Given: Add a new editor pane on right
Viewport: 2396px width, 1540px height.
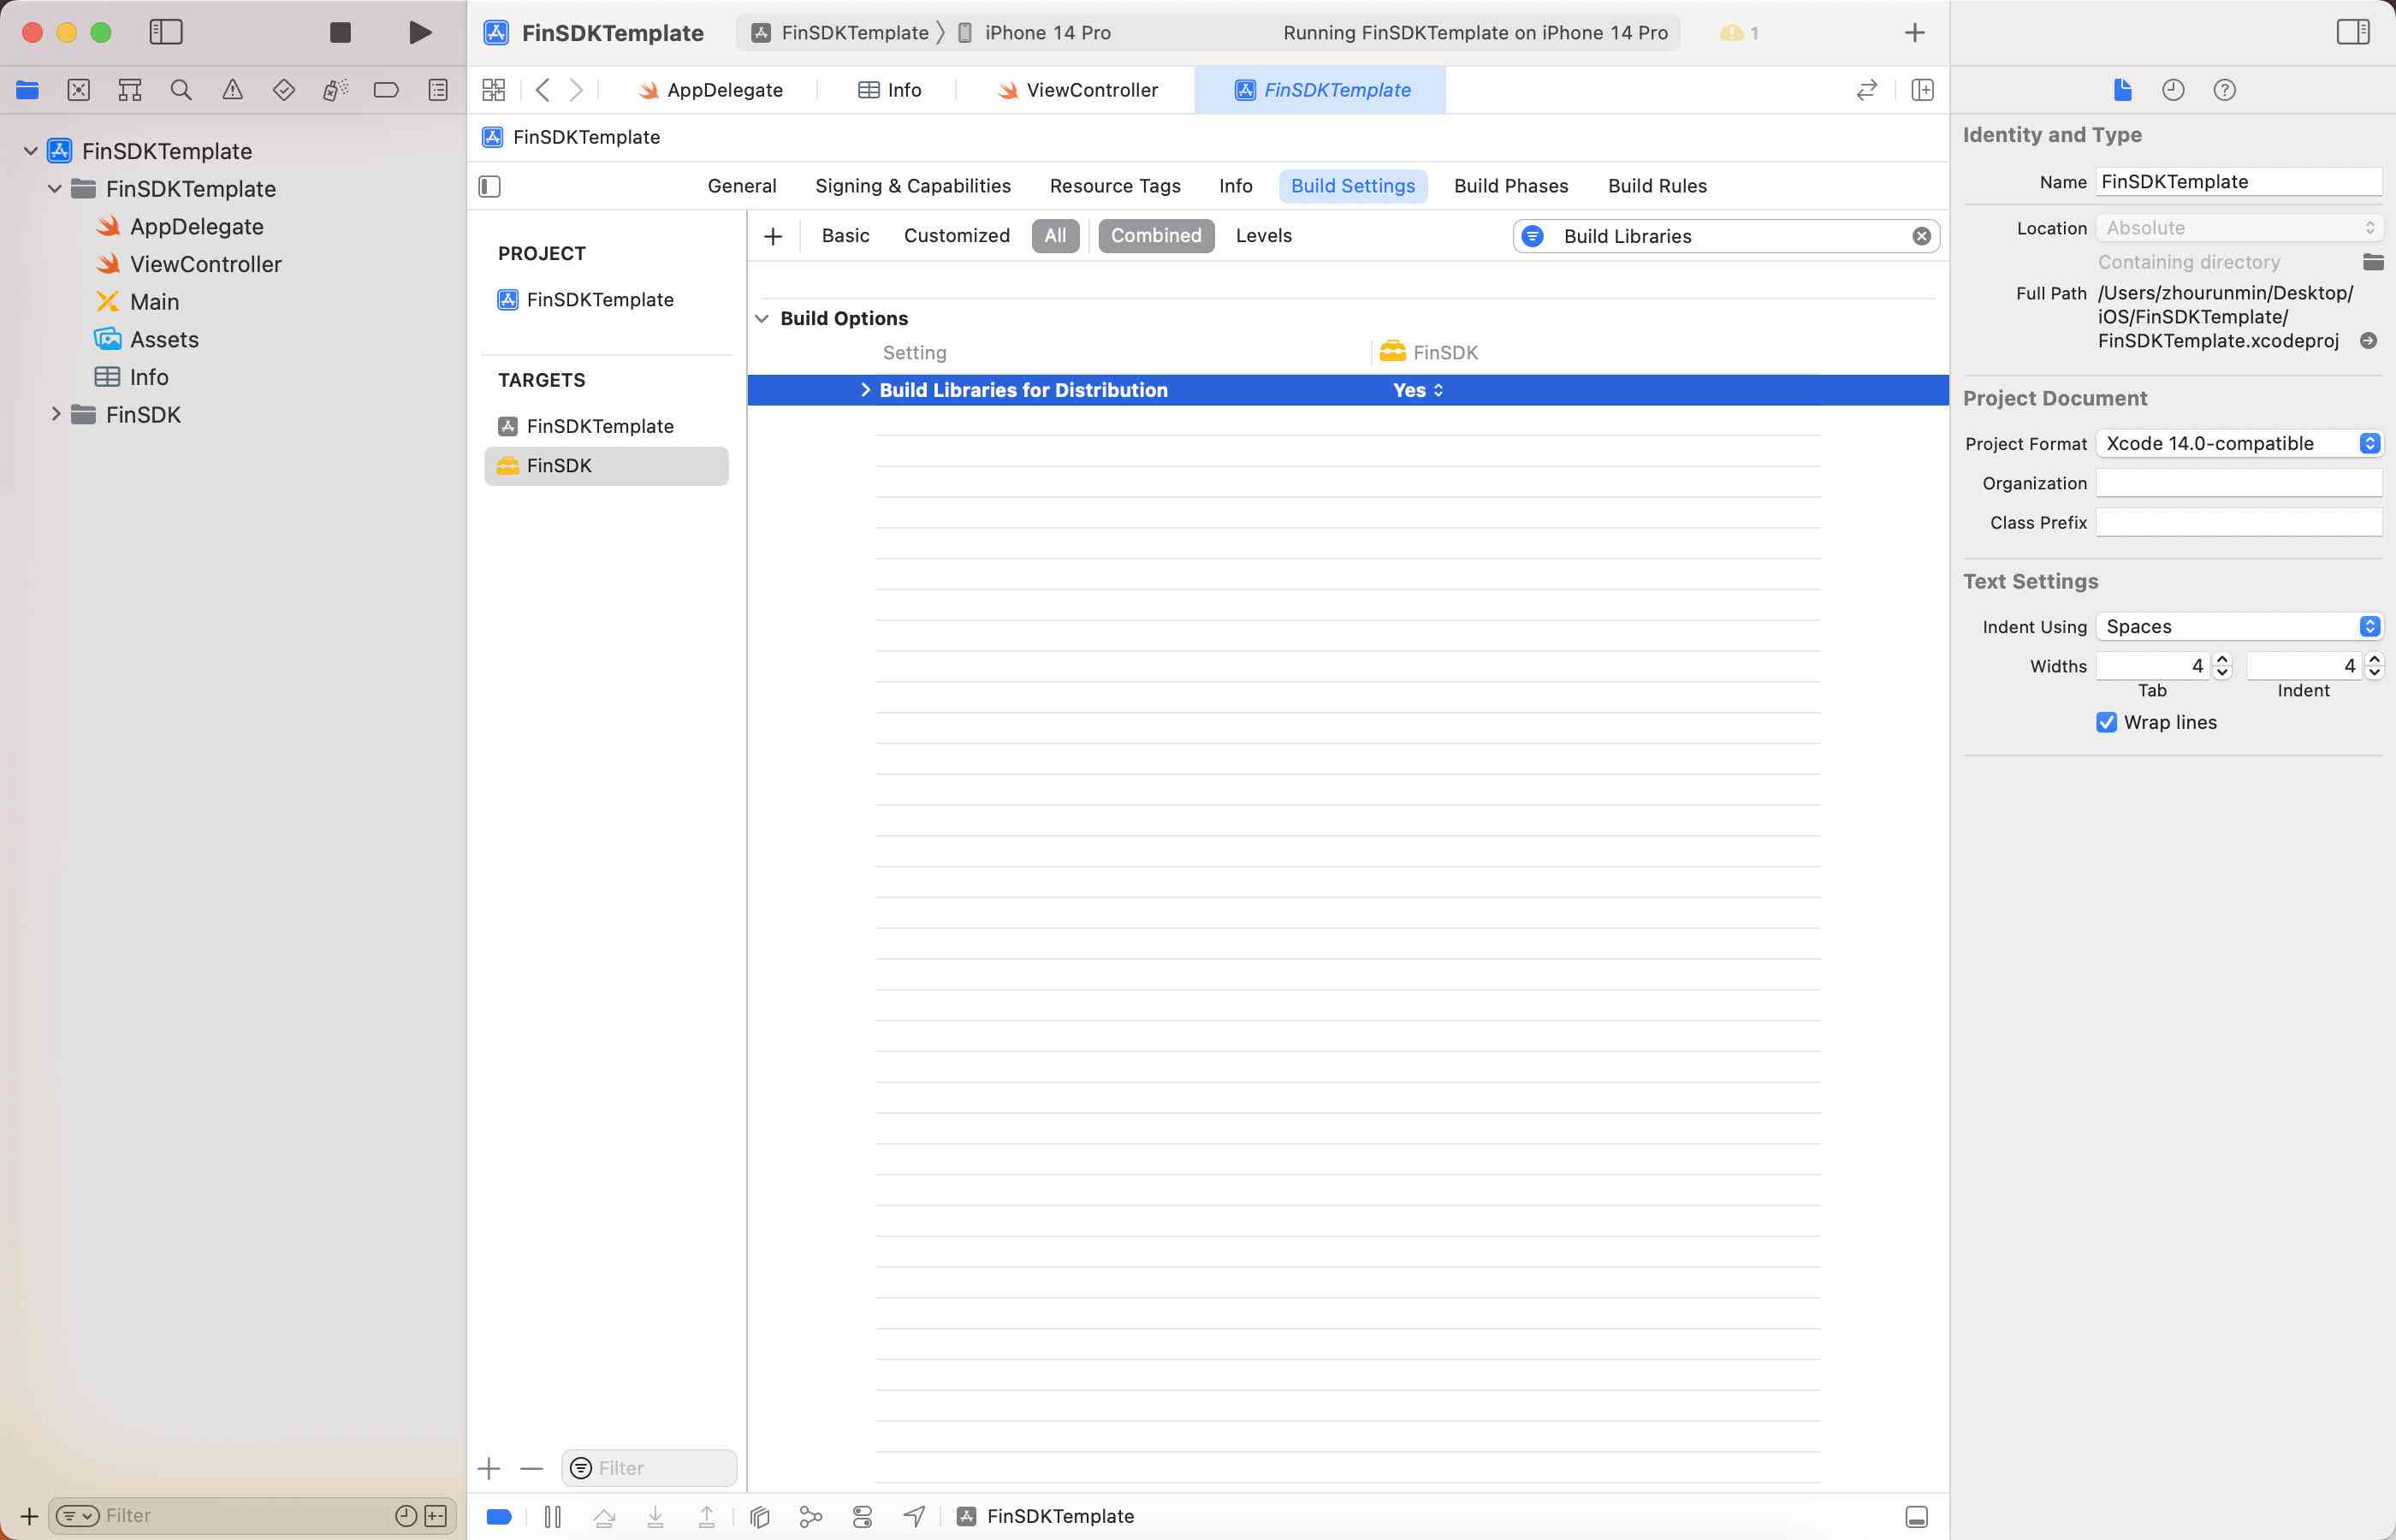Looking at the screenshot, I should tap(1922, 90).
